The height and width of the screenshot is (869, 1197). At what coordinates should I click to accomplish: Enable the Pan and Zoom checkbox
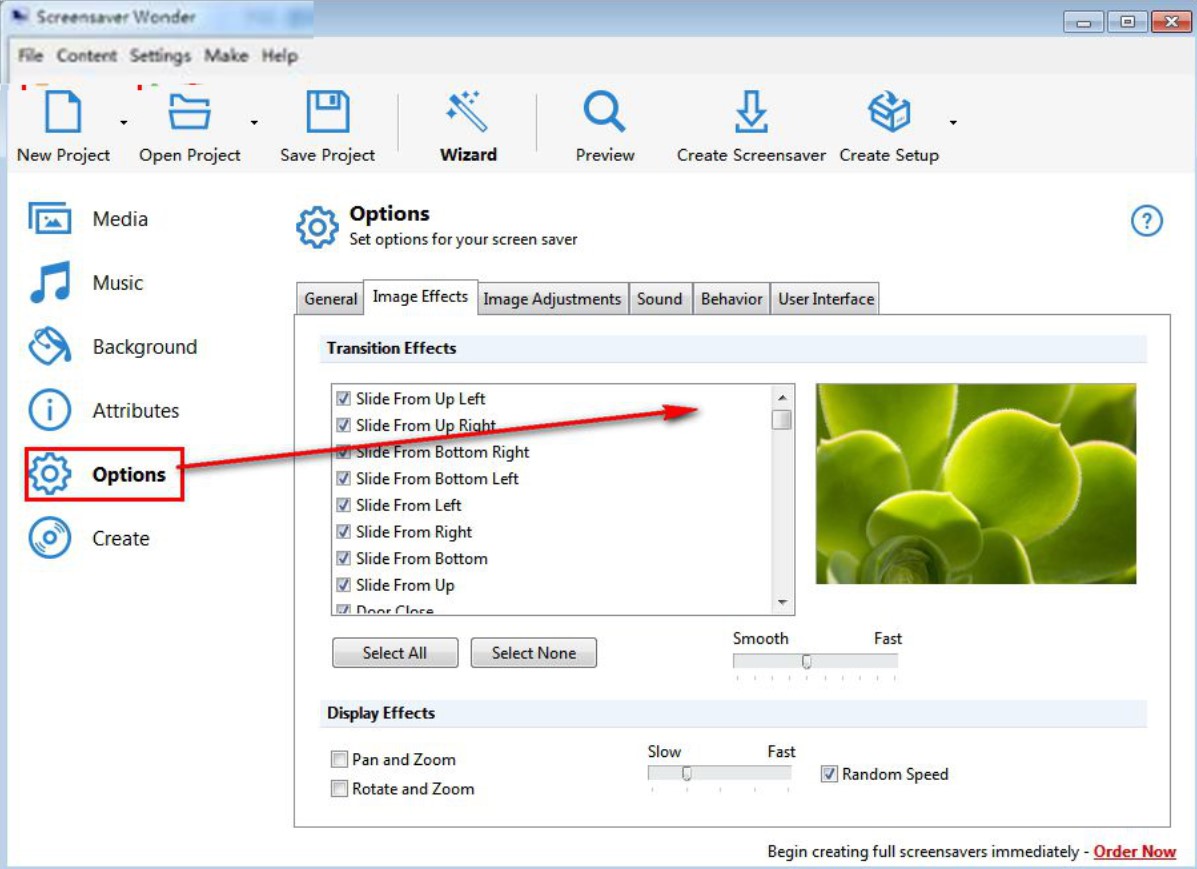[340, 760]
